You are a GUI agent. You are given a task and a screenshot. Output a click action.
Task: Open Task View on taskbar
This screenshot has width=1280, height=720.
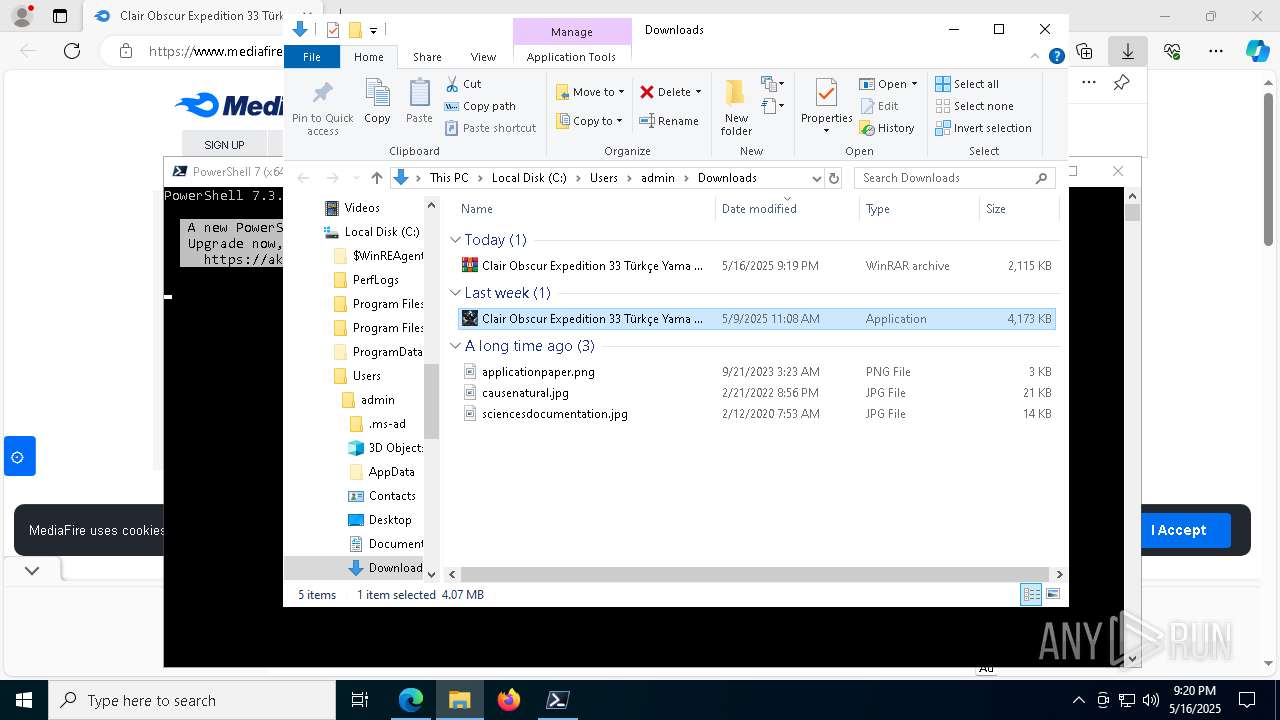tap(360, 700)
